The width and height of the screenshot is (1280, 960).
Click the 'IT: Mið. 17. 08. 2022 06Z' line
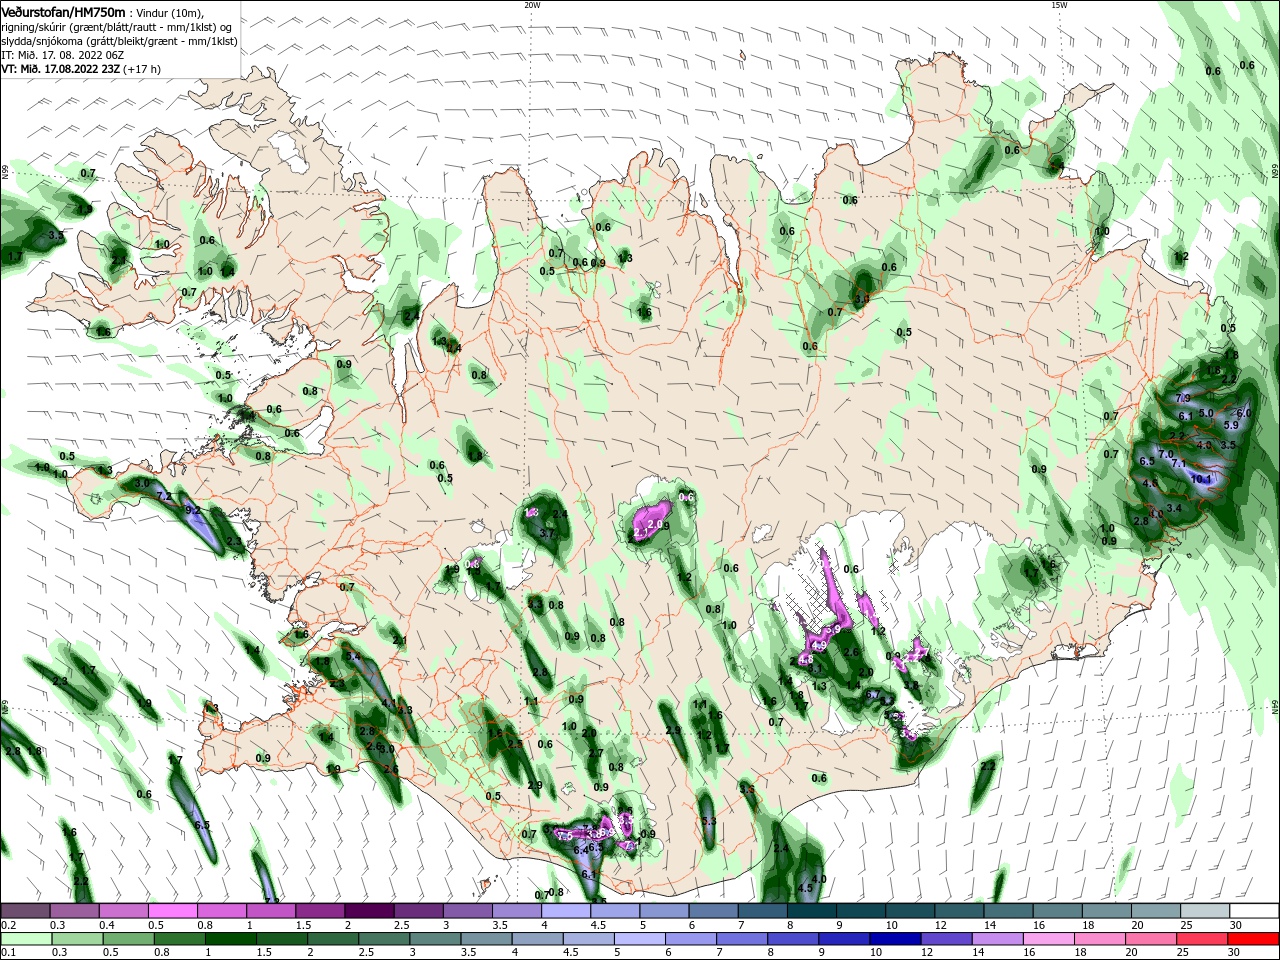pos(62,54)
